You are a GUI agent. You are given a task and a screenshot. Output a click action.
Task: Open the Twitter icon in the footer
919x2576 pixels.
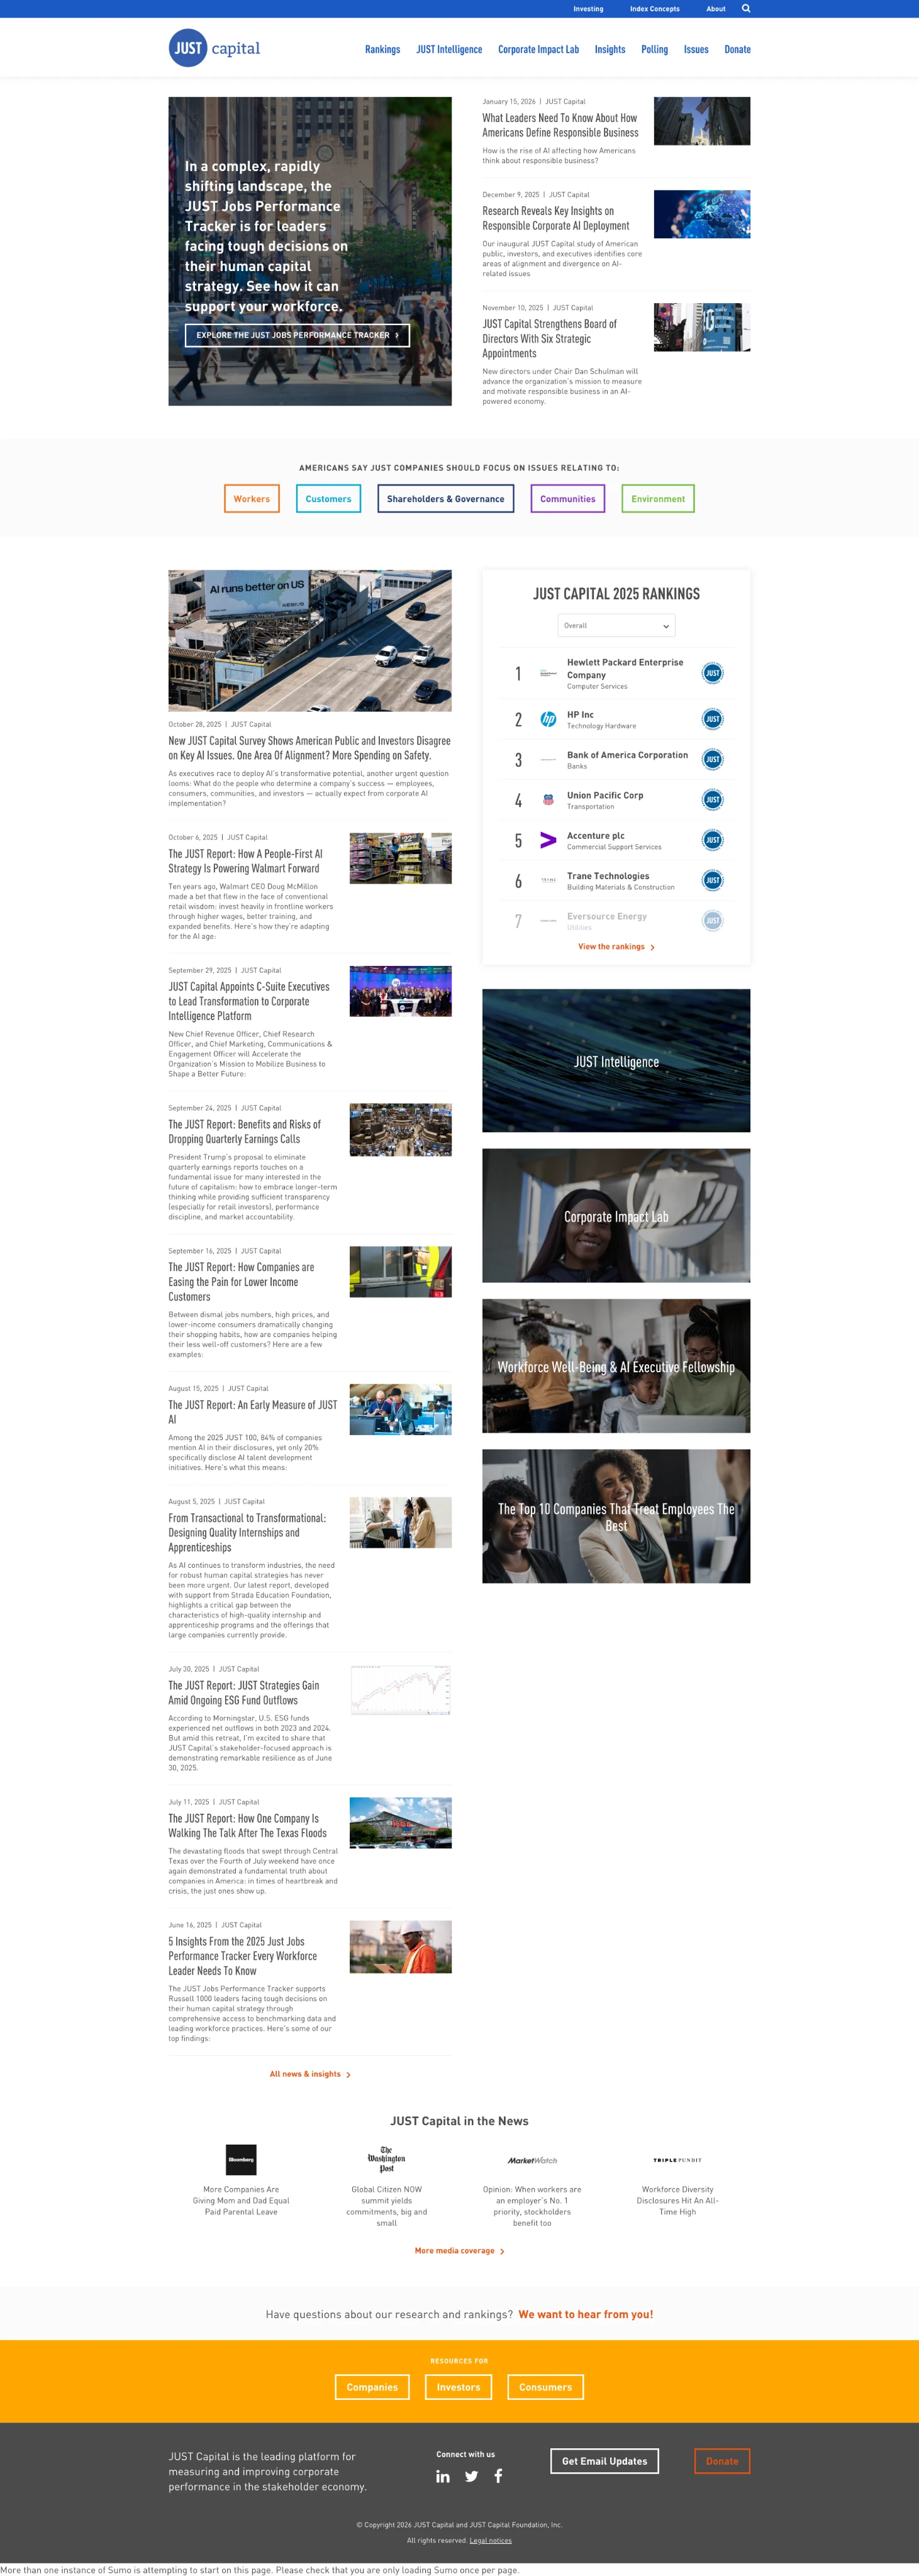[471, 2476]
